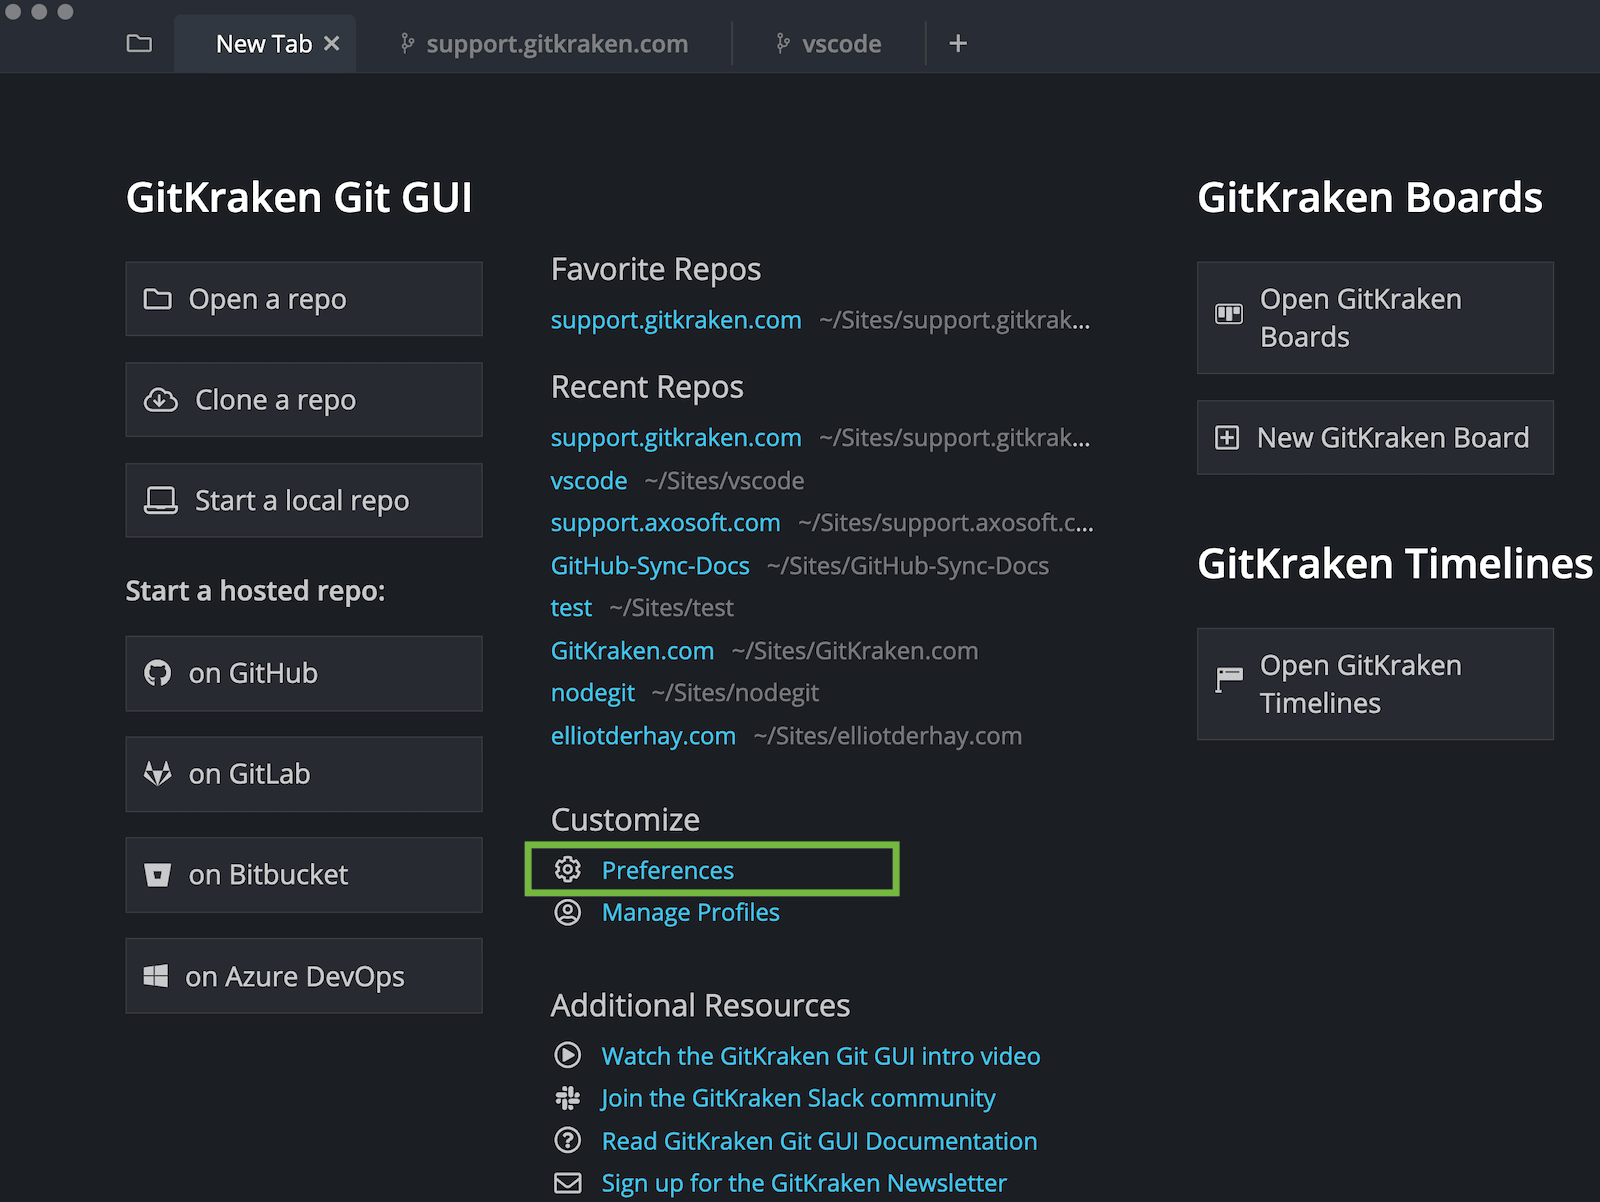Screen dimensions: 1600x1202
Task: Click the Azure DevOps Windows icon
Action: (x=156, y=976)
